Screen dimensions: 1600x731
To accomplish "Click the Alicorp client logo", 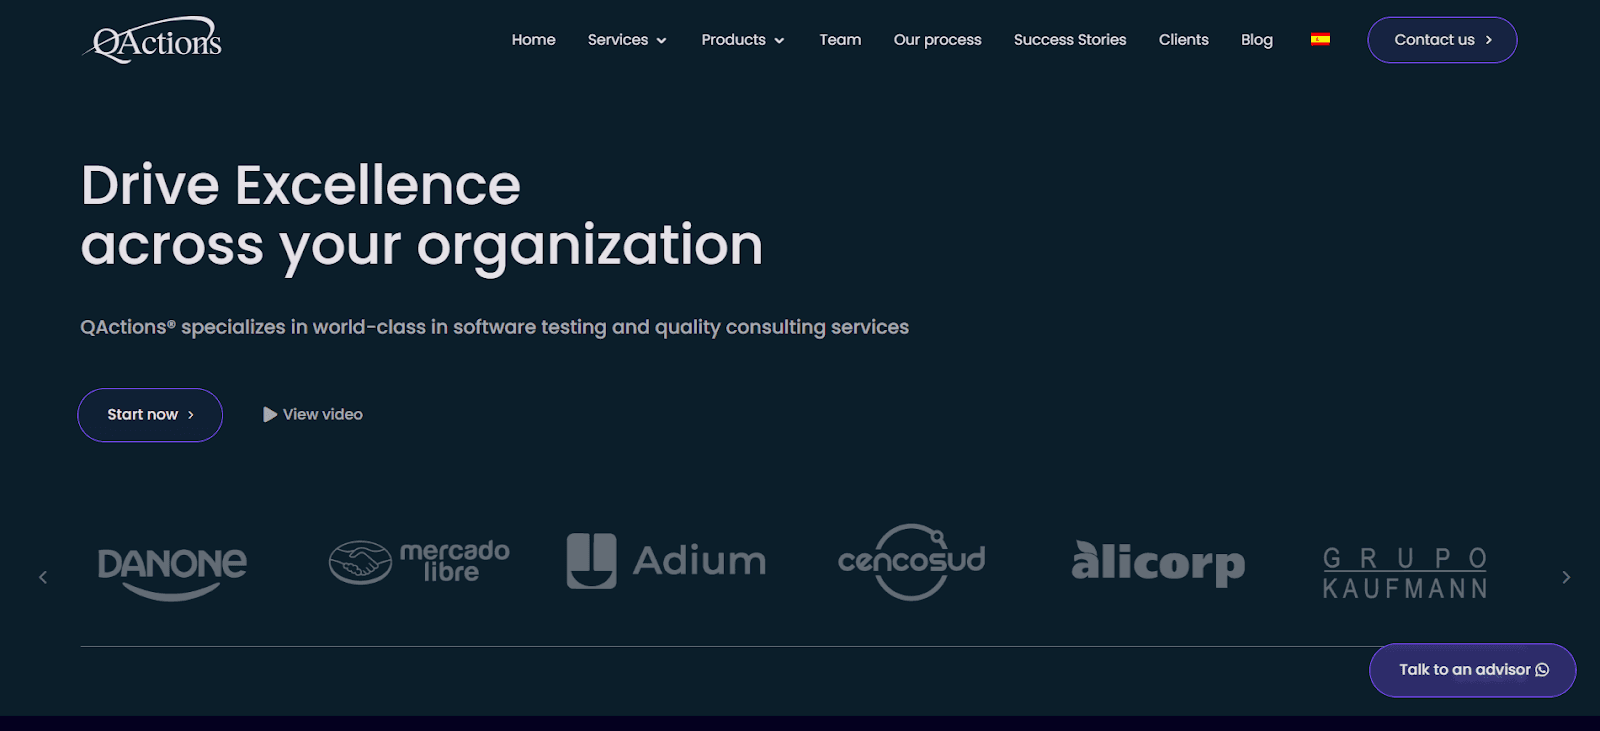I will click(1158, 563).
